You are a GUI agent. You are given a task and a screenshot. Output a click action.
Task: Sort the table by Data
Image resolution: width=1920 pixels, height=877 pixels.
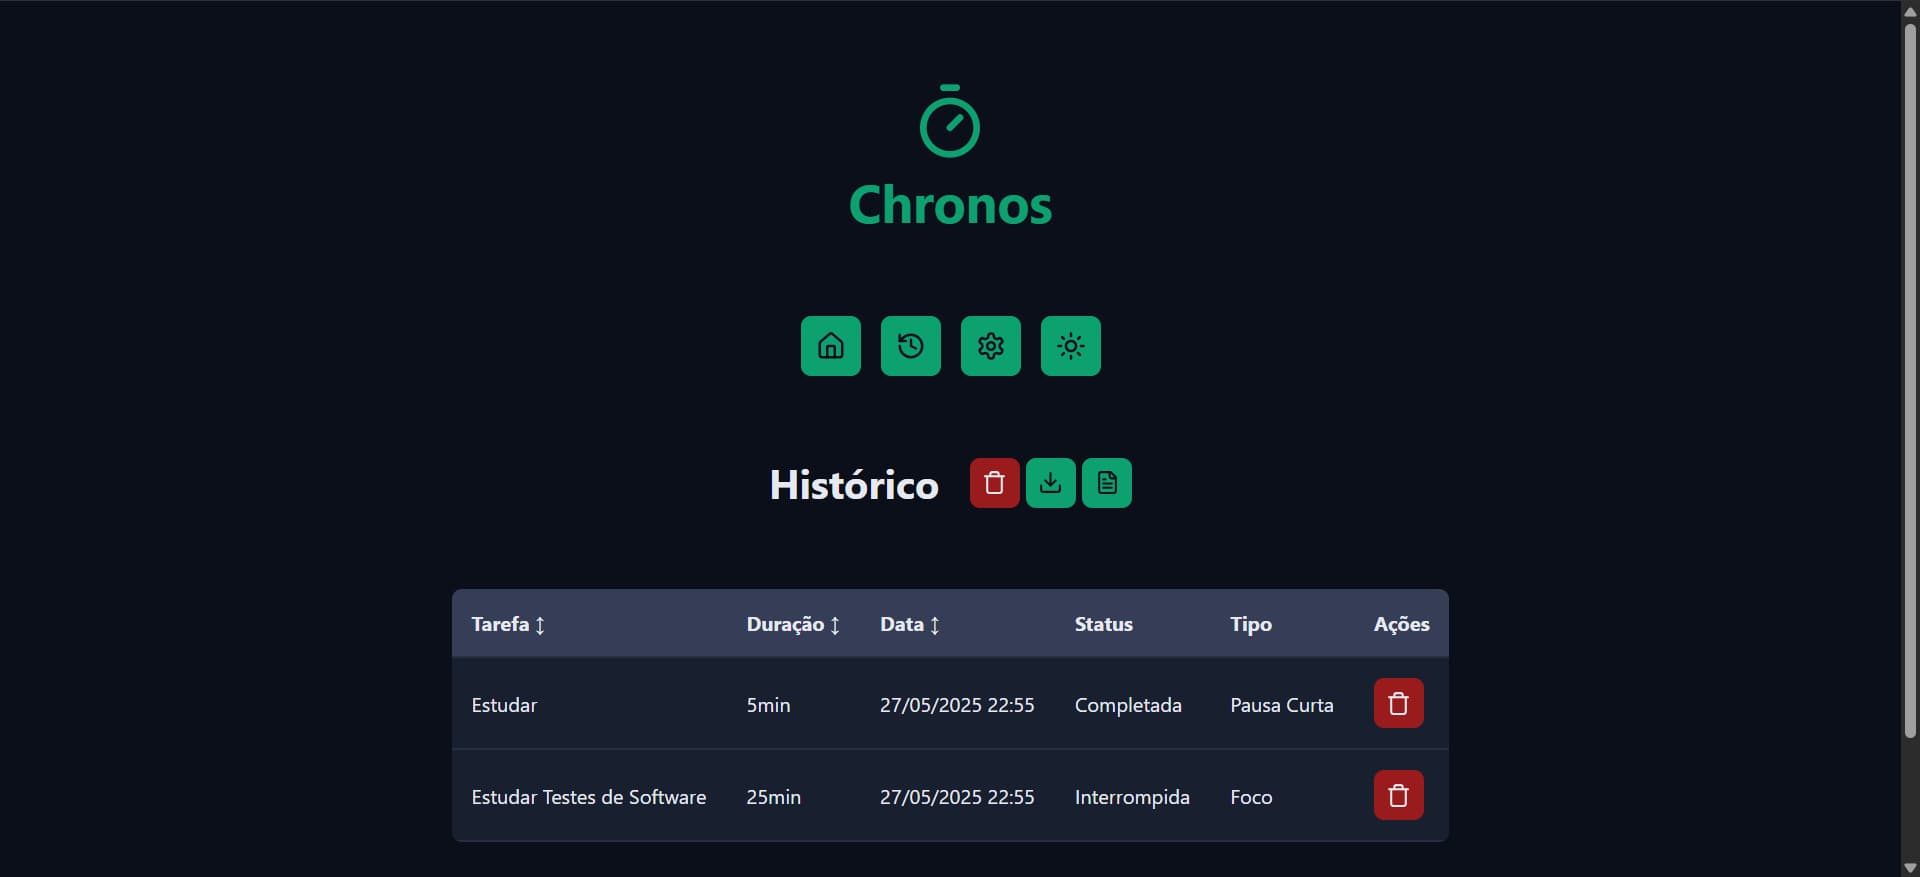pos(910,624)
